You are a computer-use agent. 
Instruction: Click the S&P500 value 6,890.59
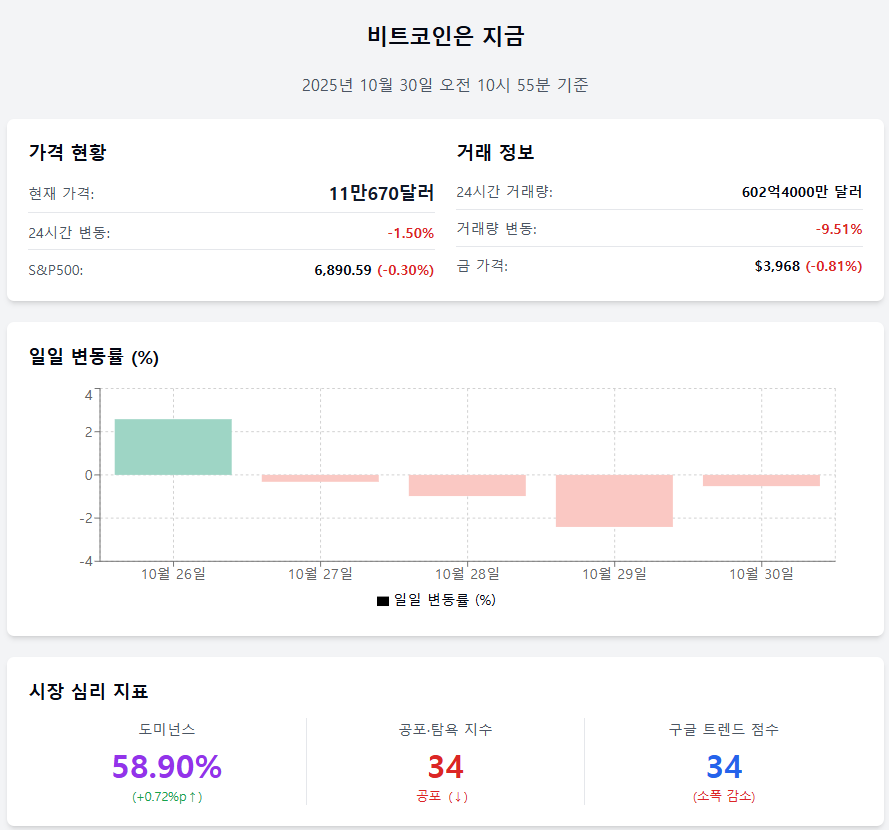point(342,270)
